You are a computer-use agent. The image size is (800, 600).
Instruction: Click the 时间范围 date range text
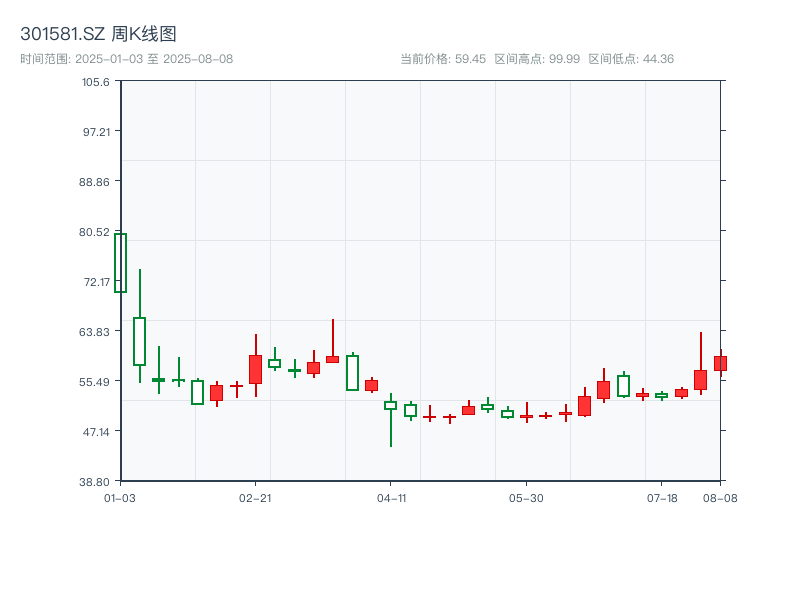(x=126, y=59)
